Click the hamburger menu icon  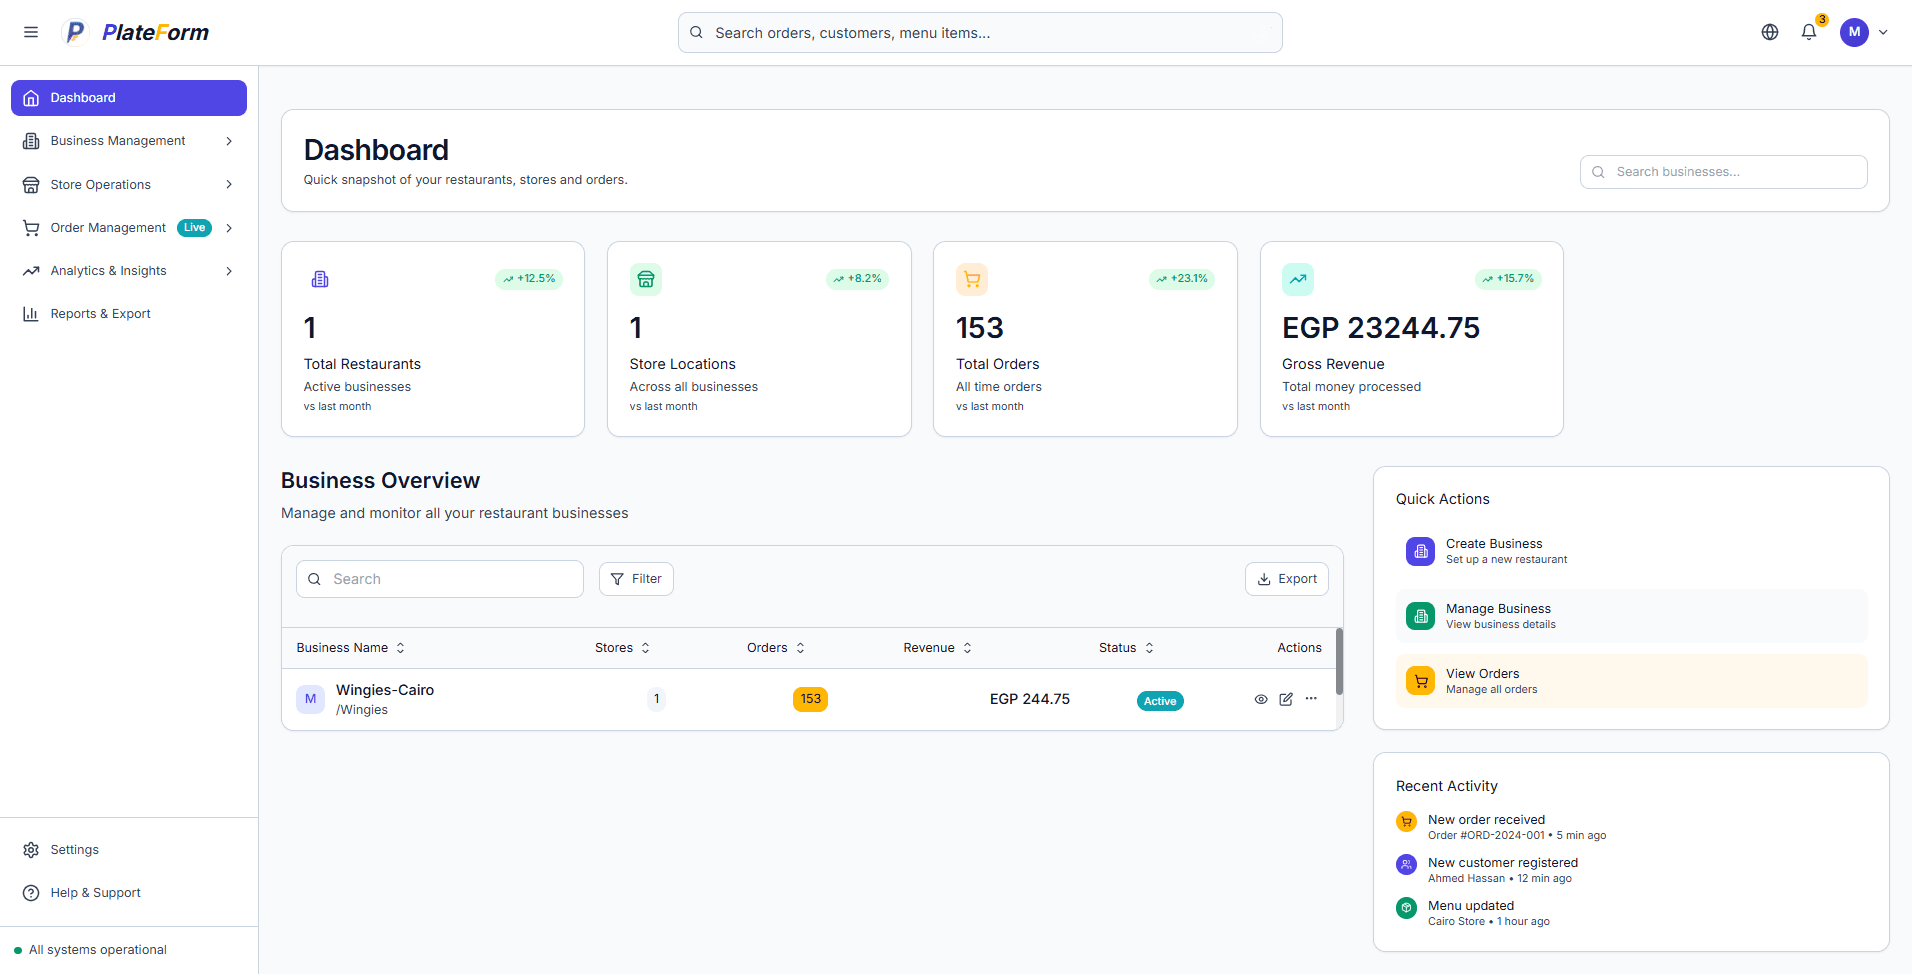coord(31,32)
